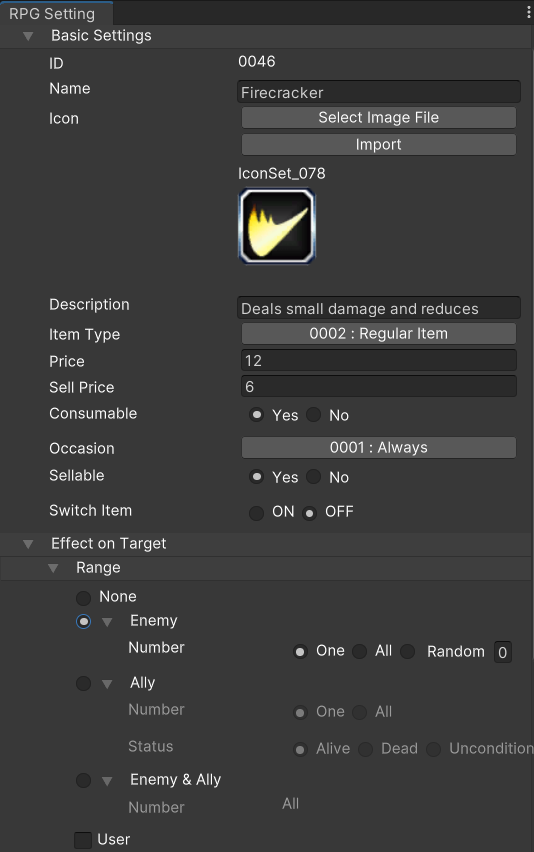The image size is (534, 852).
Task: Turn Switch Item ON
Action: [x=256, y=513]
